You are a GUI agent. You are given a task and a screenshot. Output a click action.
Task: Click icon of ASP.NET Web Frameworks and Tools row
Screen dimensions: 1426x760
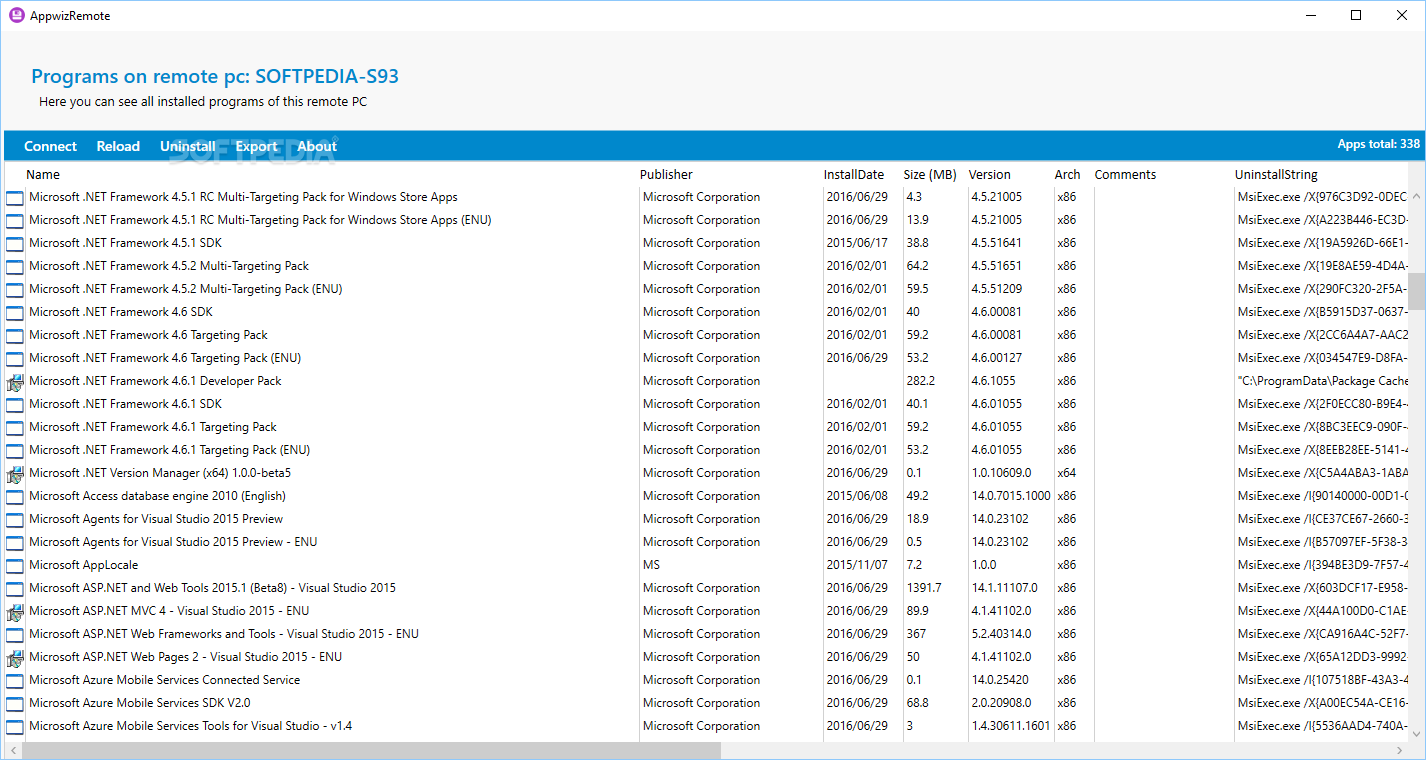coord(15,634)
